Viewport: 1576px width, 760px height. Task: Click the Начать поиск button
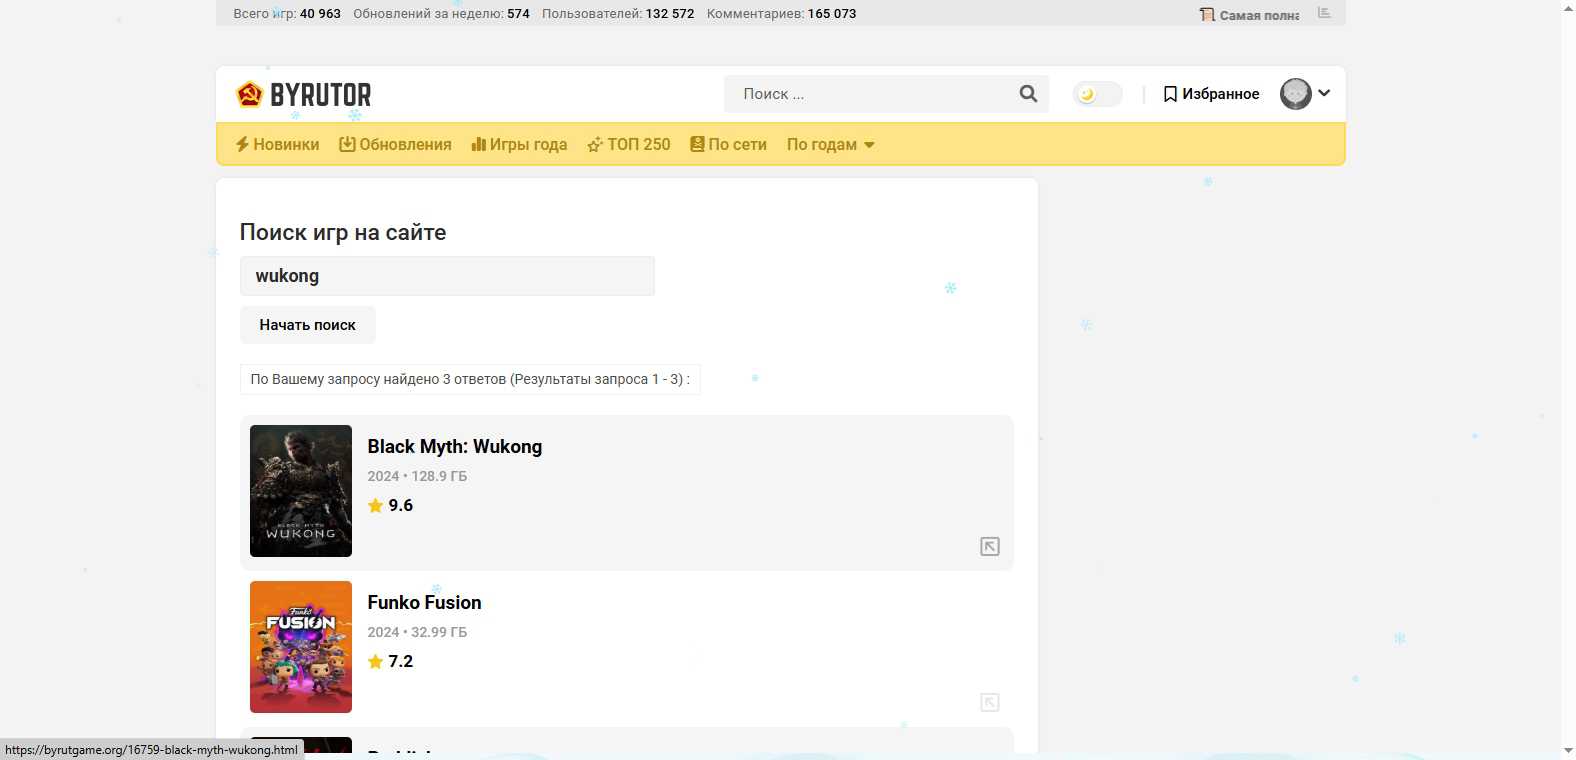click(x=308, y=325)
